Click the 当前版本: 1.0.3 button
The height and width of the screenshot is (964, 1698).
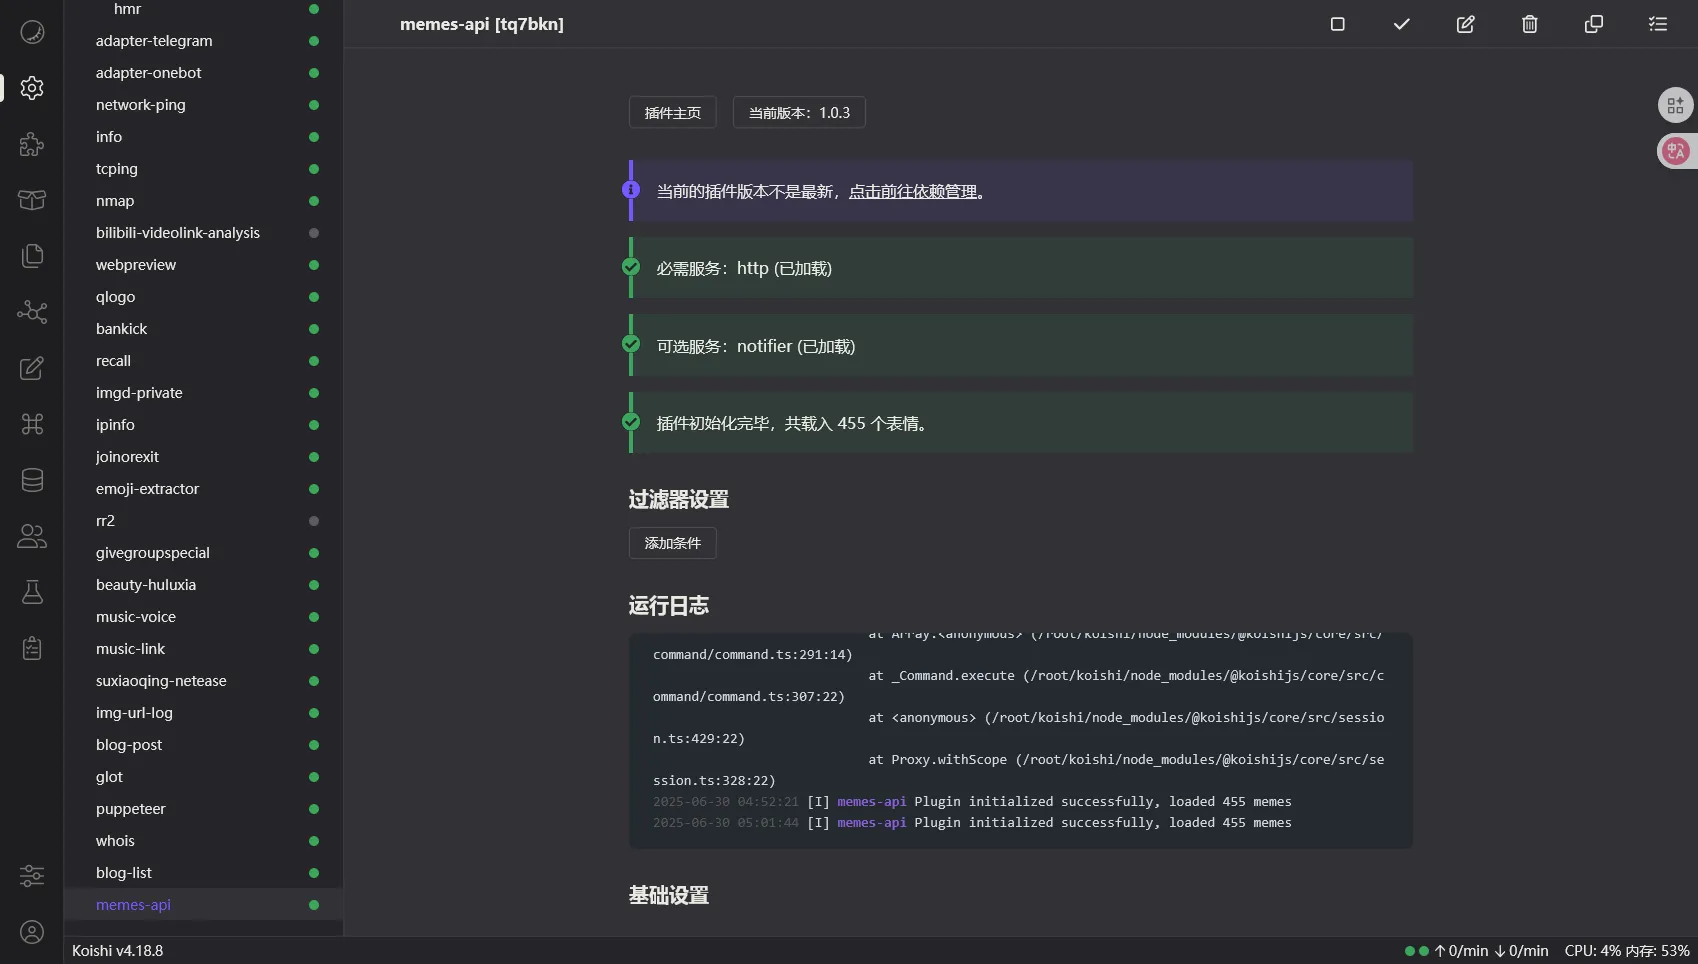(x=798, y=113)
